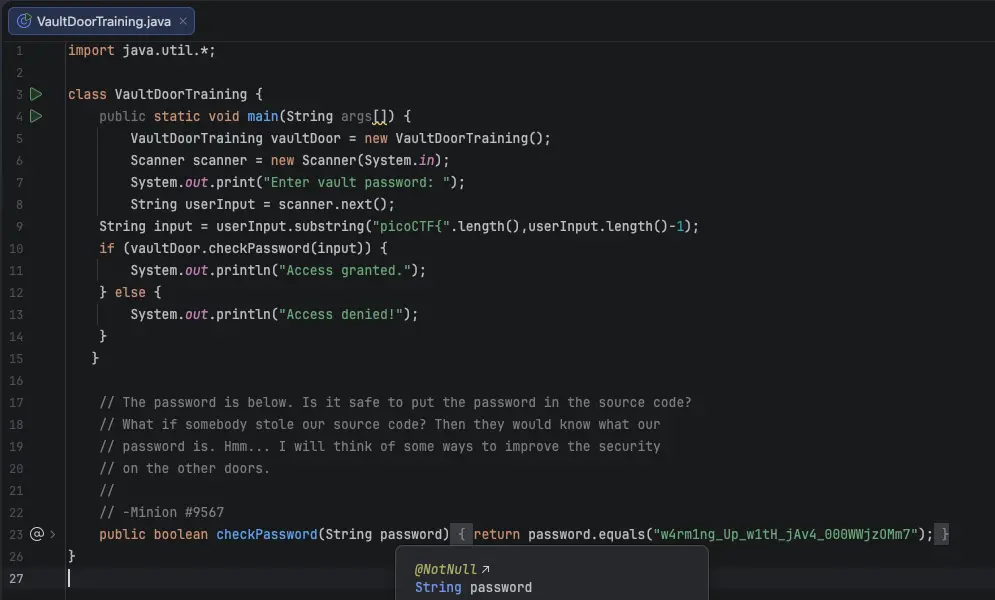
Task: Unfold the closing brace placeholder on line 23
Action: (x=944, y=534)
